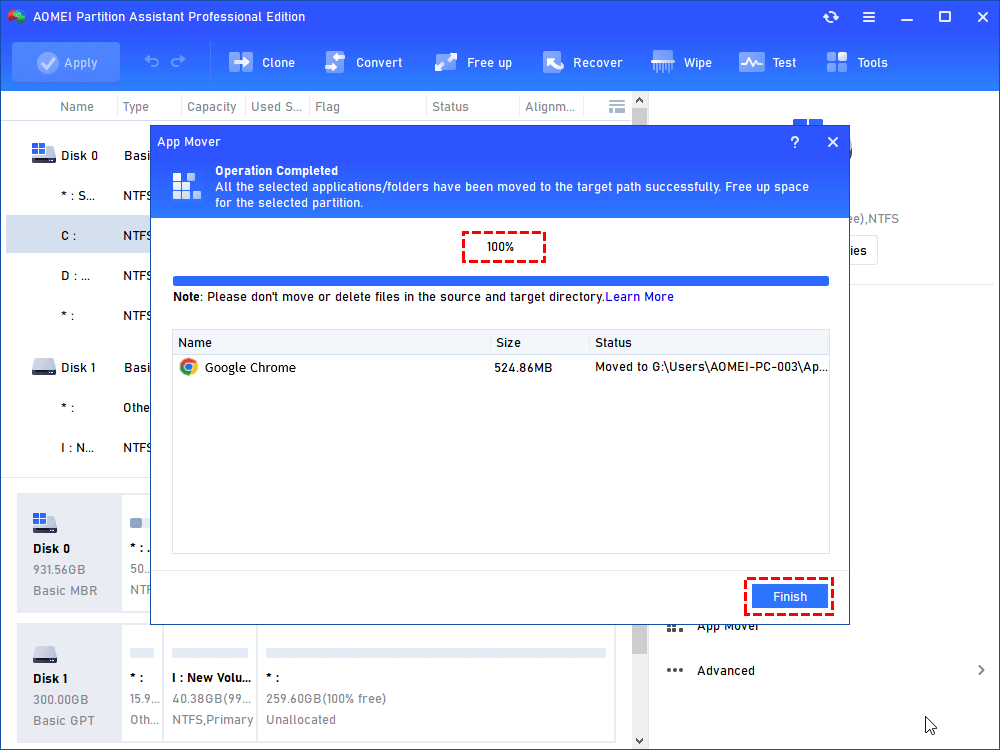
Task: Select the *: S... system partition row
Action: [78, 196]
